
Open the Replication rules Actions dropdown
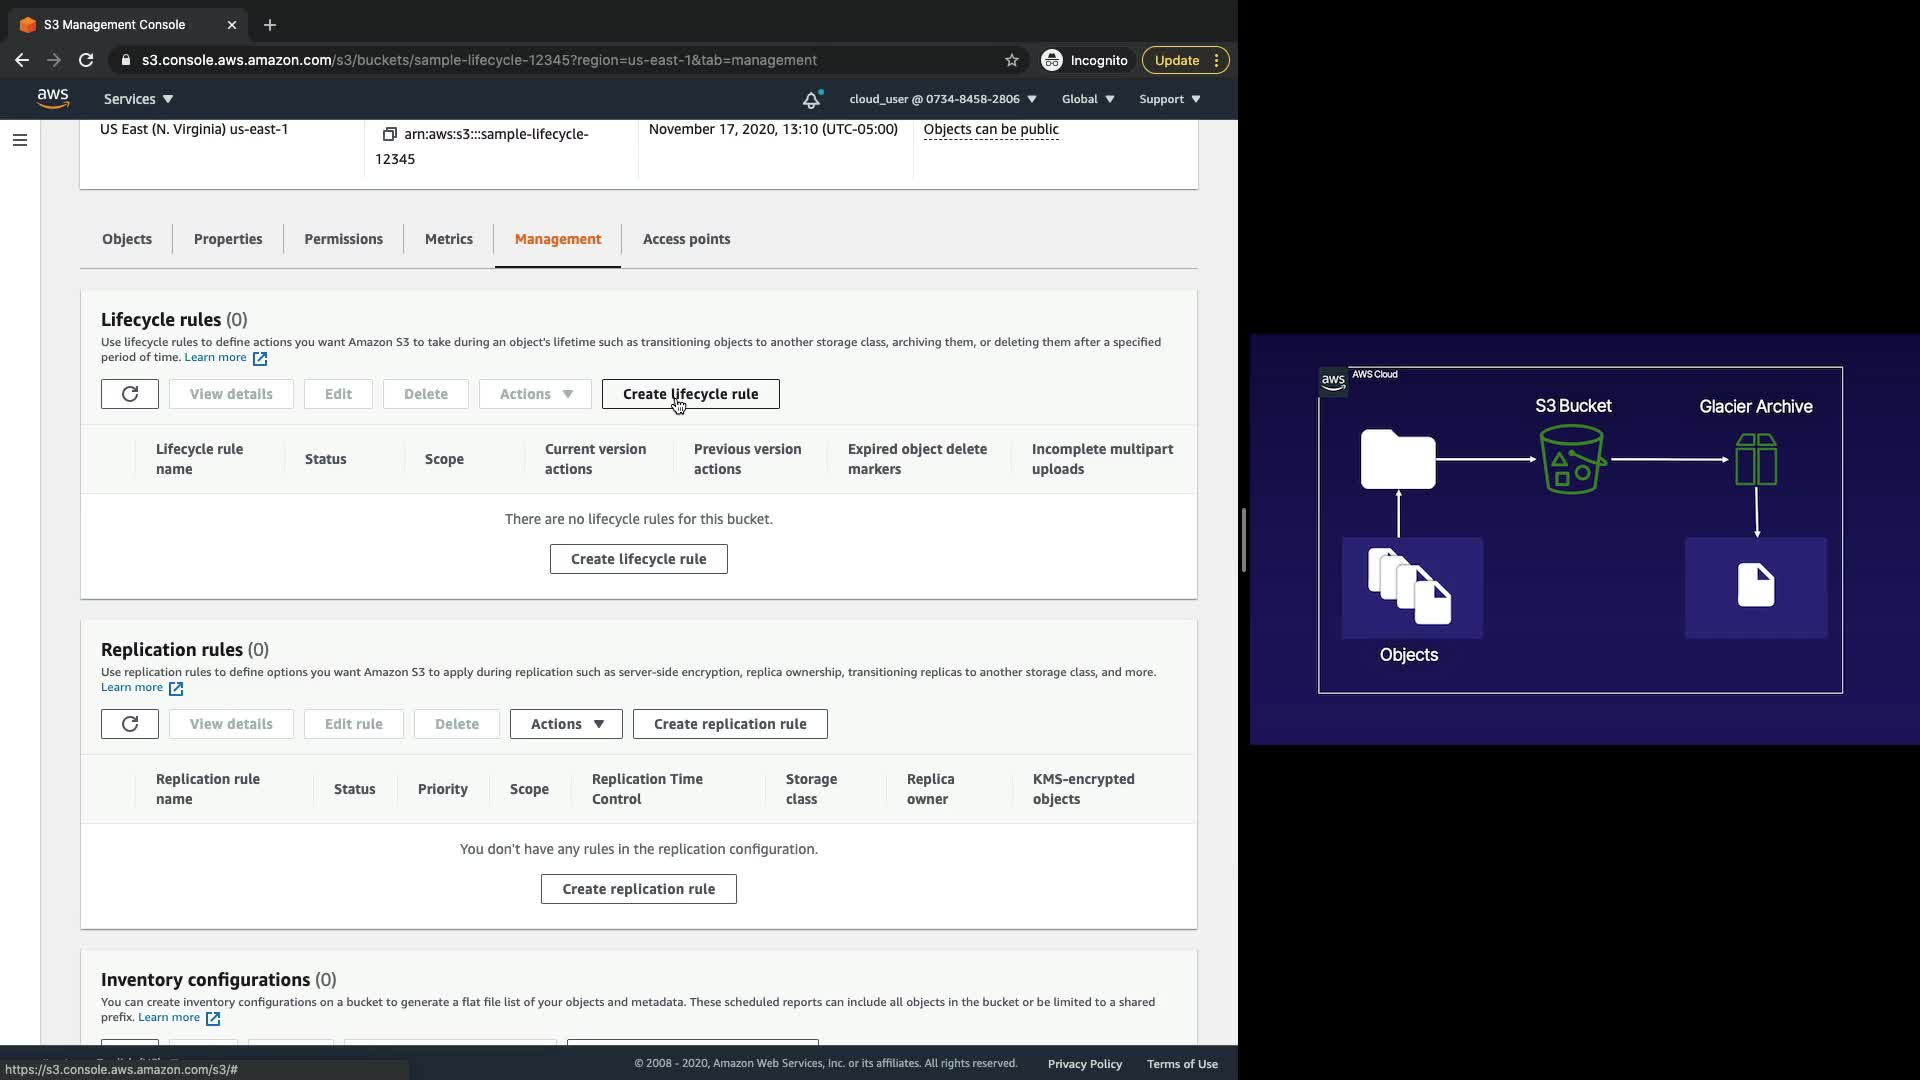pyautogui.click(x=566, y=724)
